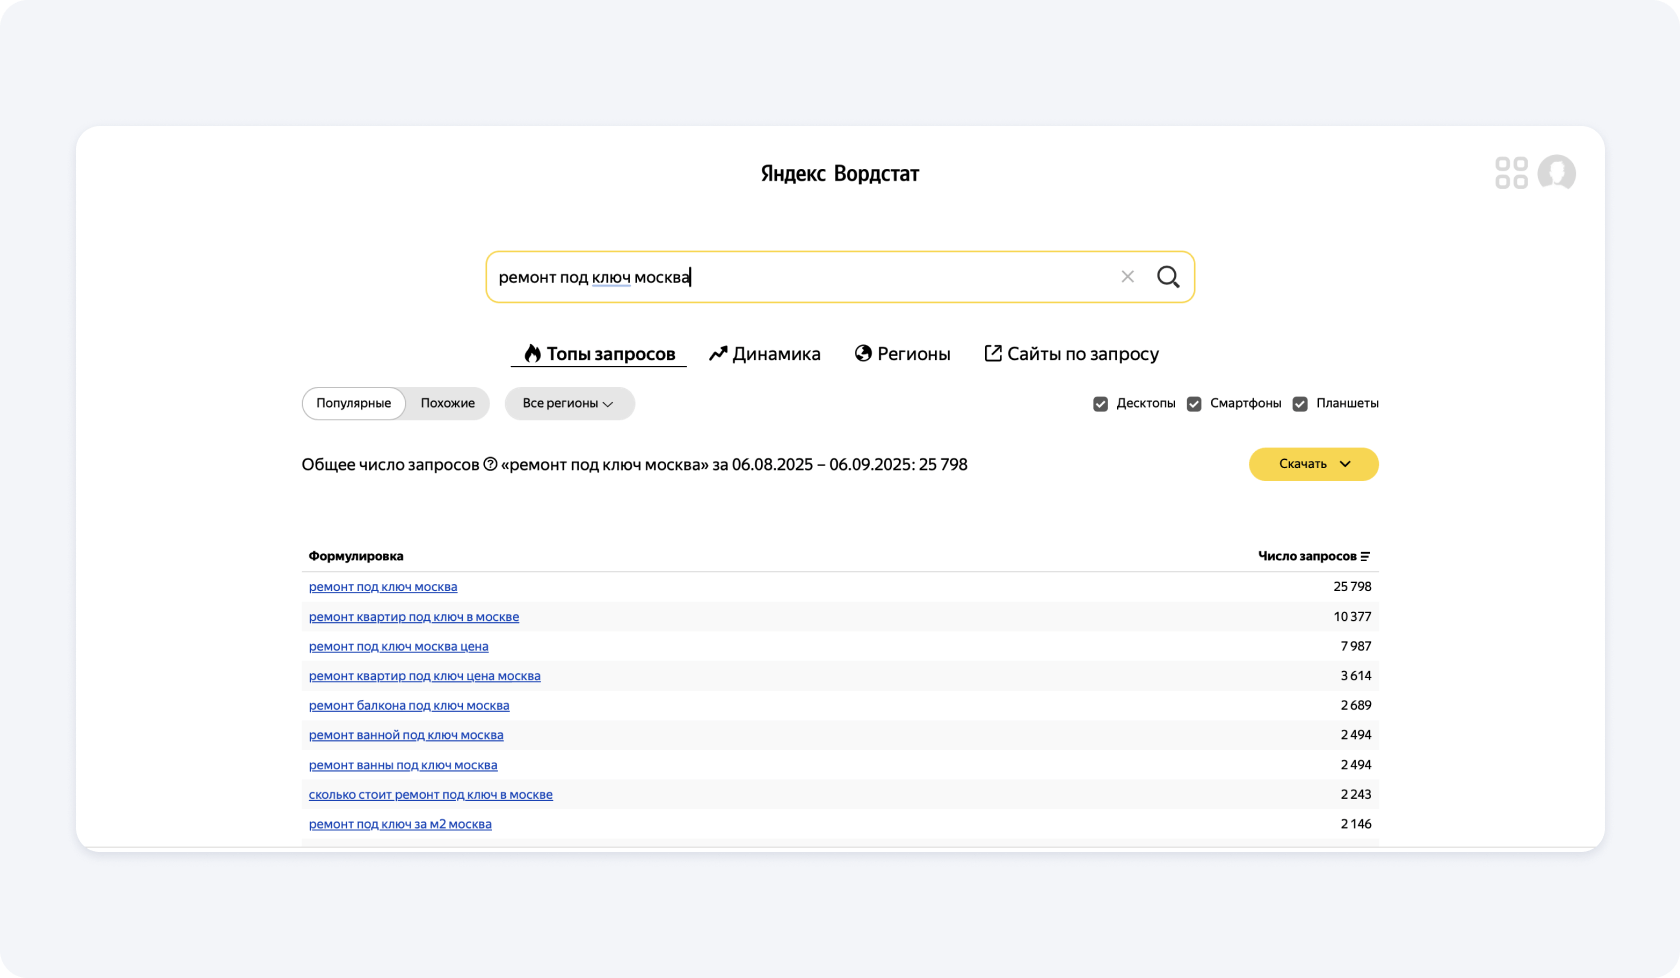Click the user profile avatar
This screenshot has width=1680, height=978.
click(1556, 173)
